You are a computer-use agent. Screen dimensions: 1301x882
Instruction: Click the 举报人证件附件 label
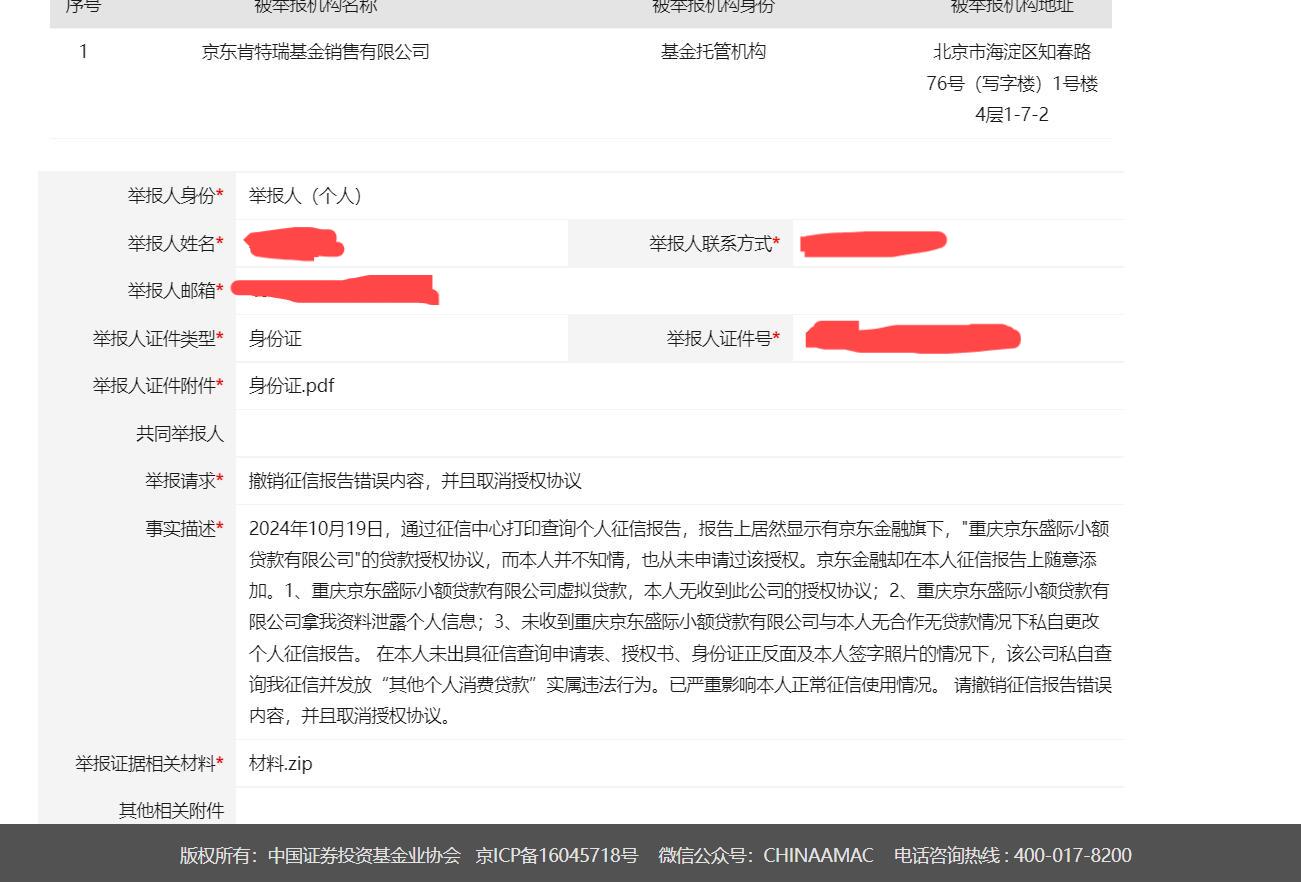[158, 386]
